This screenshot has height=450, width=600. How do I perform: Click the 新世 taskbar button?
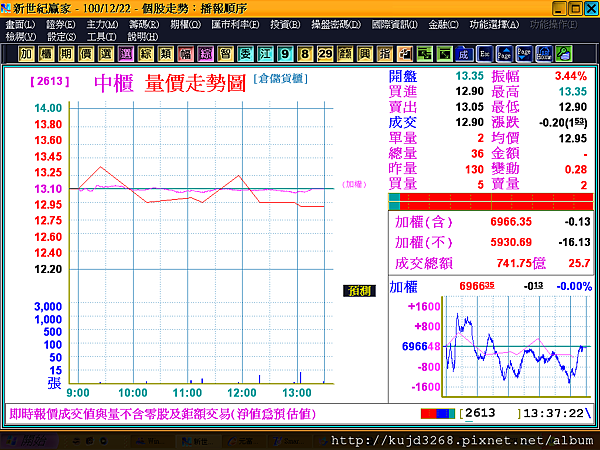[x=197, y=441]
